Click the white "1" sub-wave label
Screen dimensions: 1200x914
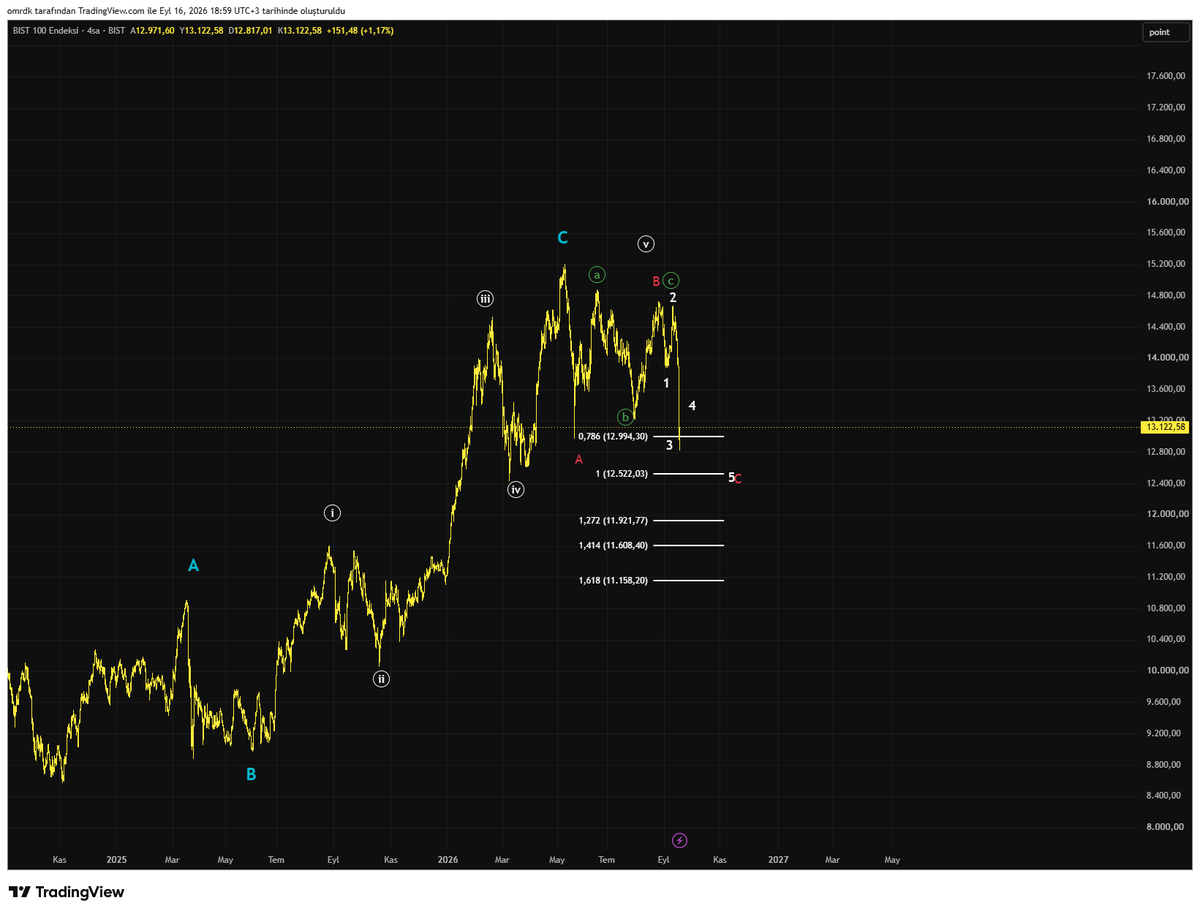tap(666, 383)
